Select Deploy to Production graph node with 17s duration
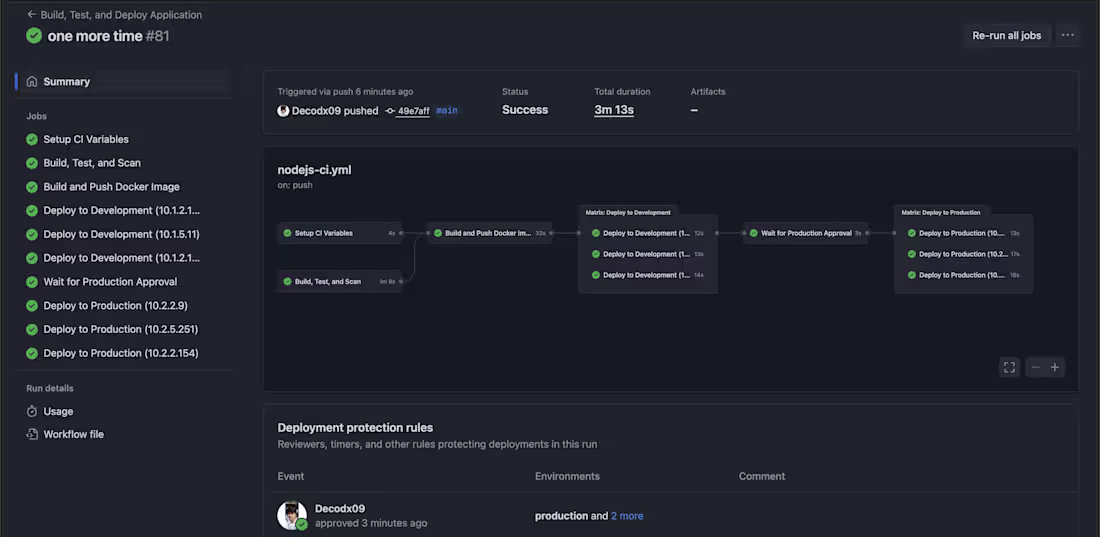 tap(963, 254)
